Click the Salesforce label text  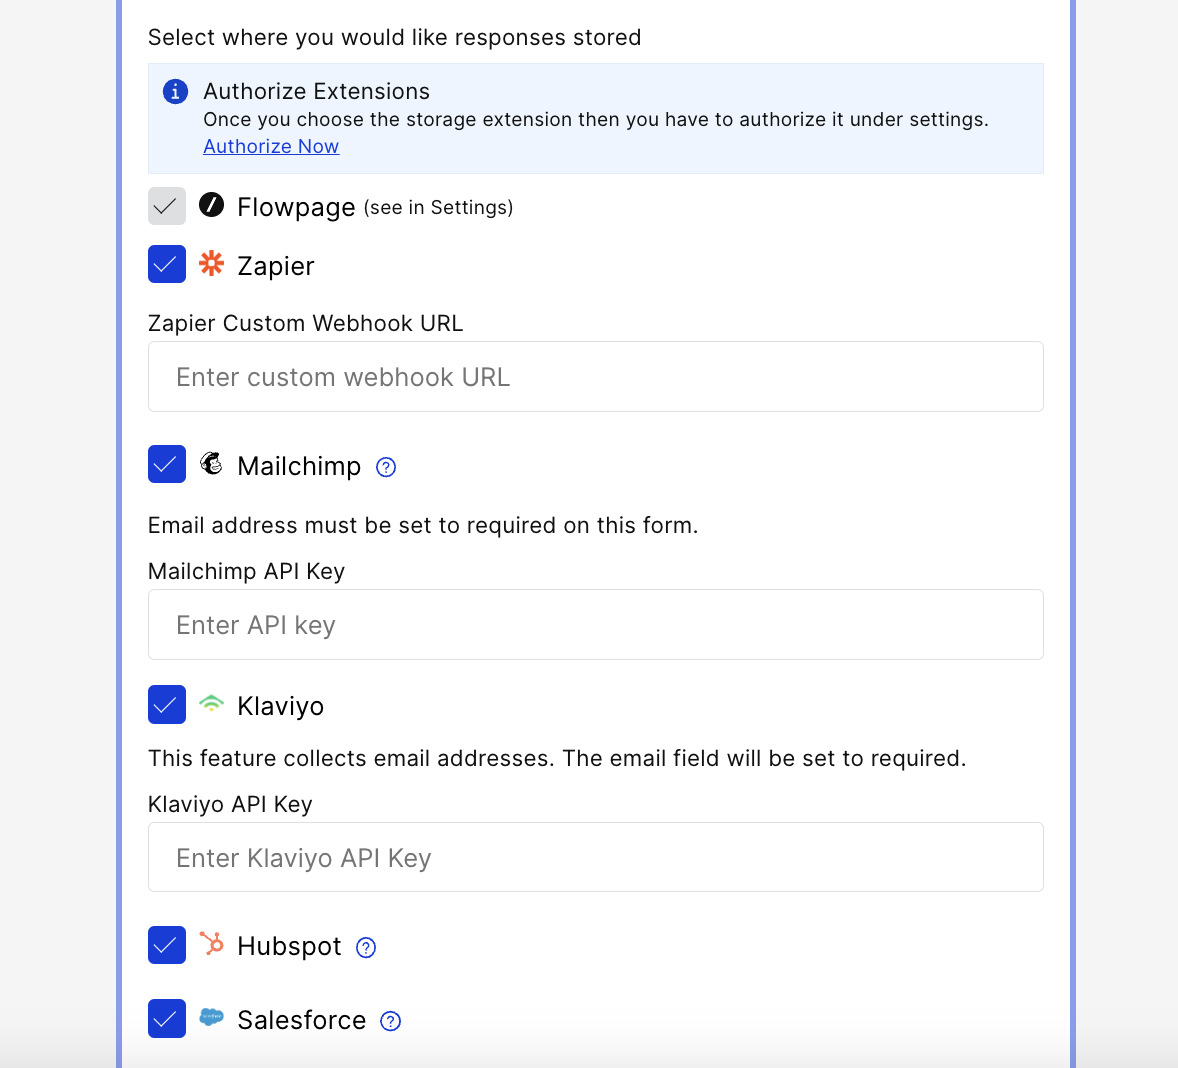coord(301,1020)
